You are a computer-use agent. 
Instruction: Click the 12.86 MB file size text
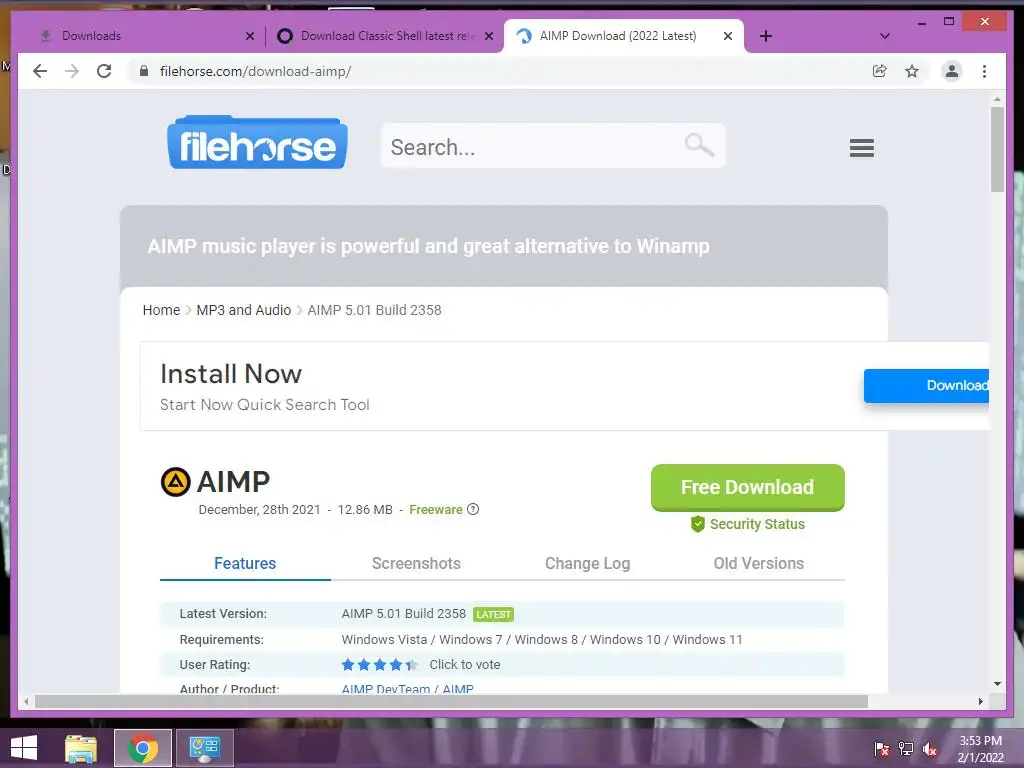[365, 509]
